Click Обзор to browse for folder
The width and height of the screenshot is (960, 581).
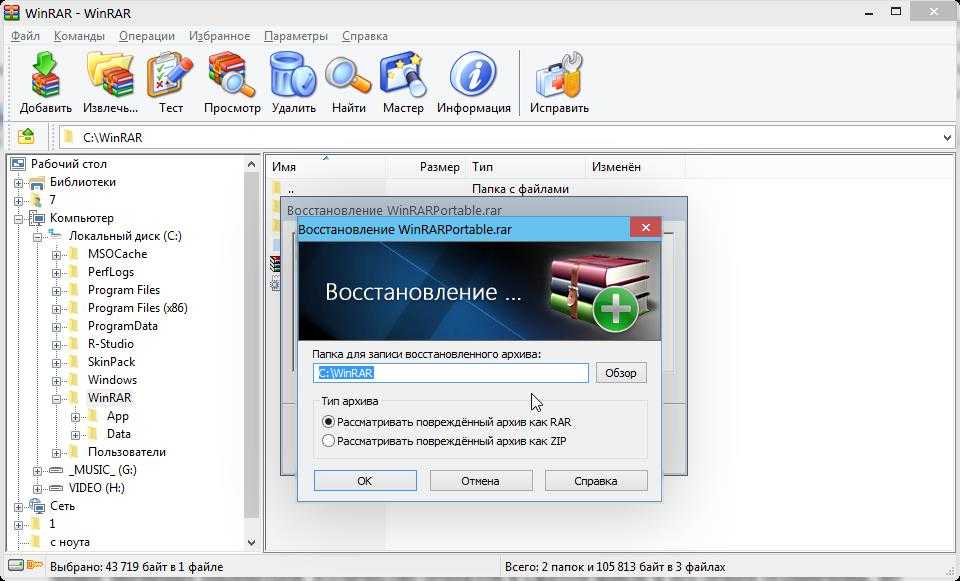621,373
